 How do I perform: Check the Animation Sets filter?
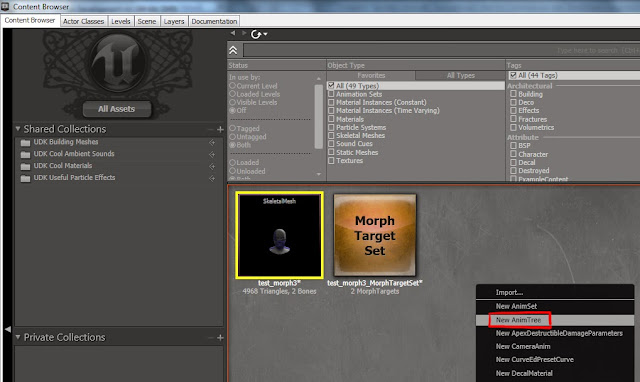click(x=331, y=94)
